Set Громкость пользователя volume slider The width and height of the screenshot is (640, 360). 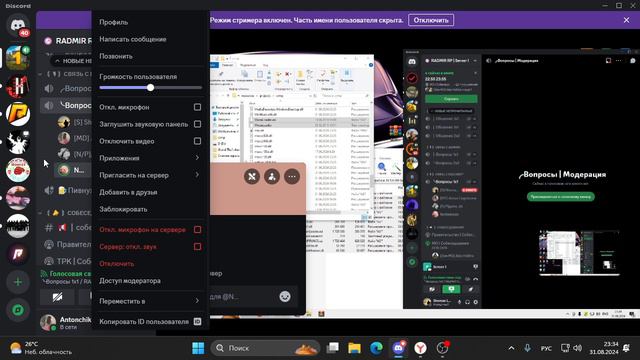151,87
